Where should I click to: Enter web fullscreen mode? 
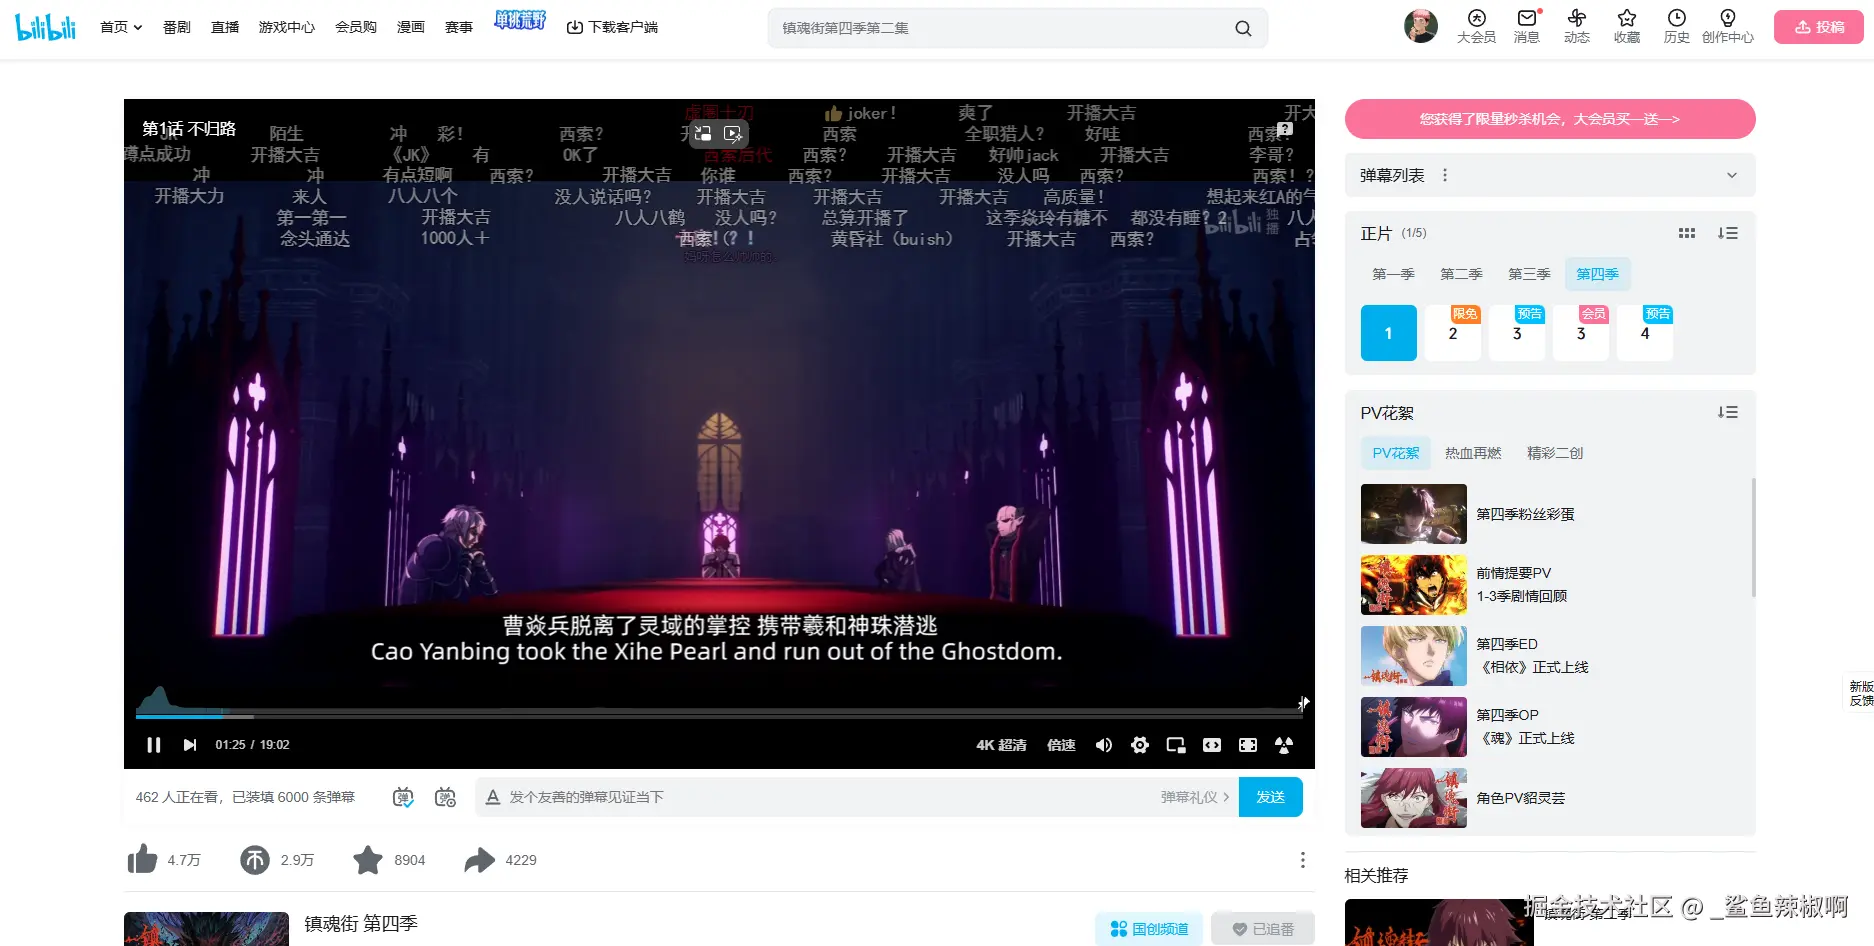click(1248, 745)
